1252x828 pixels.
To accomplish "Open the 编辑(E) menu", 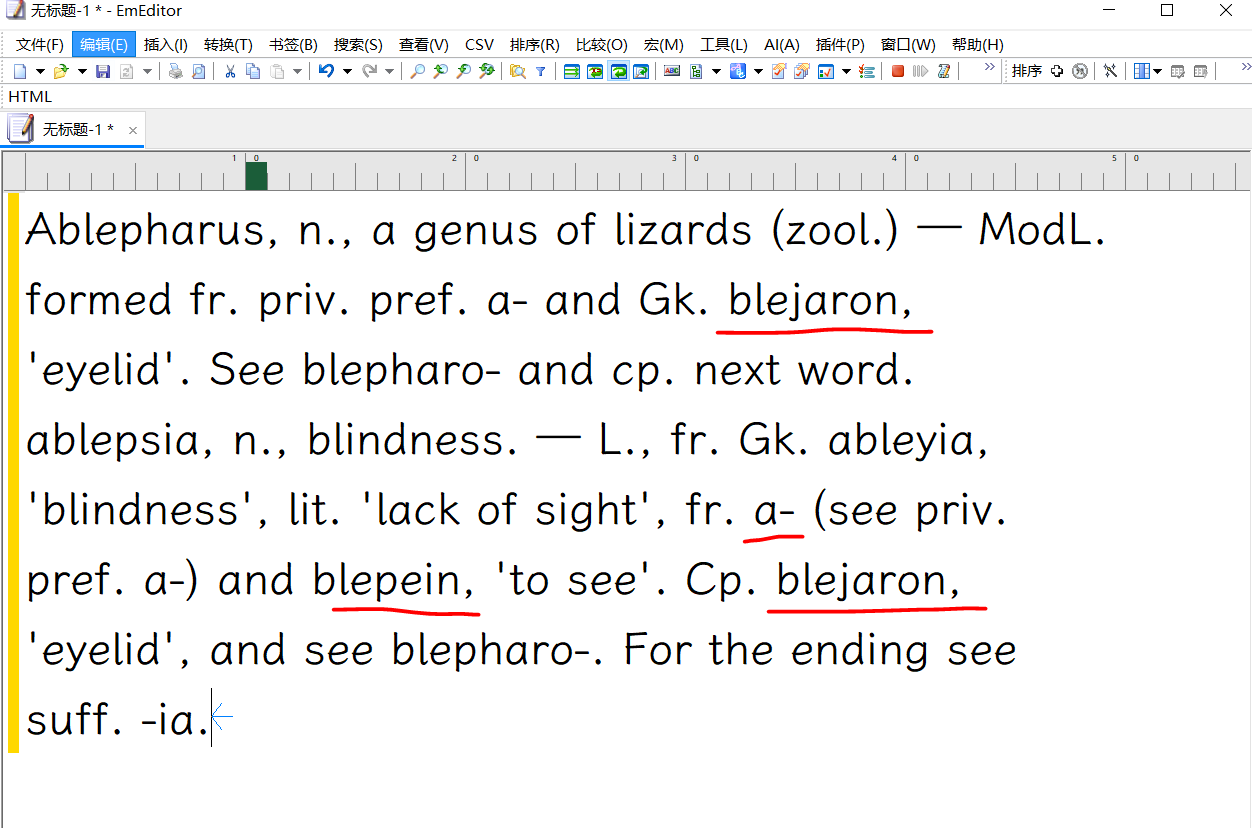I will (x=104, y=44).
